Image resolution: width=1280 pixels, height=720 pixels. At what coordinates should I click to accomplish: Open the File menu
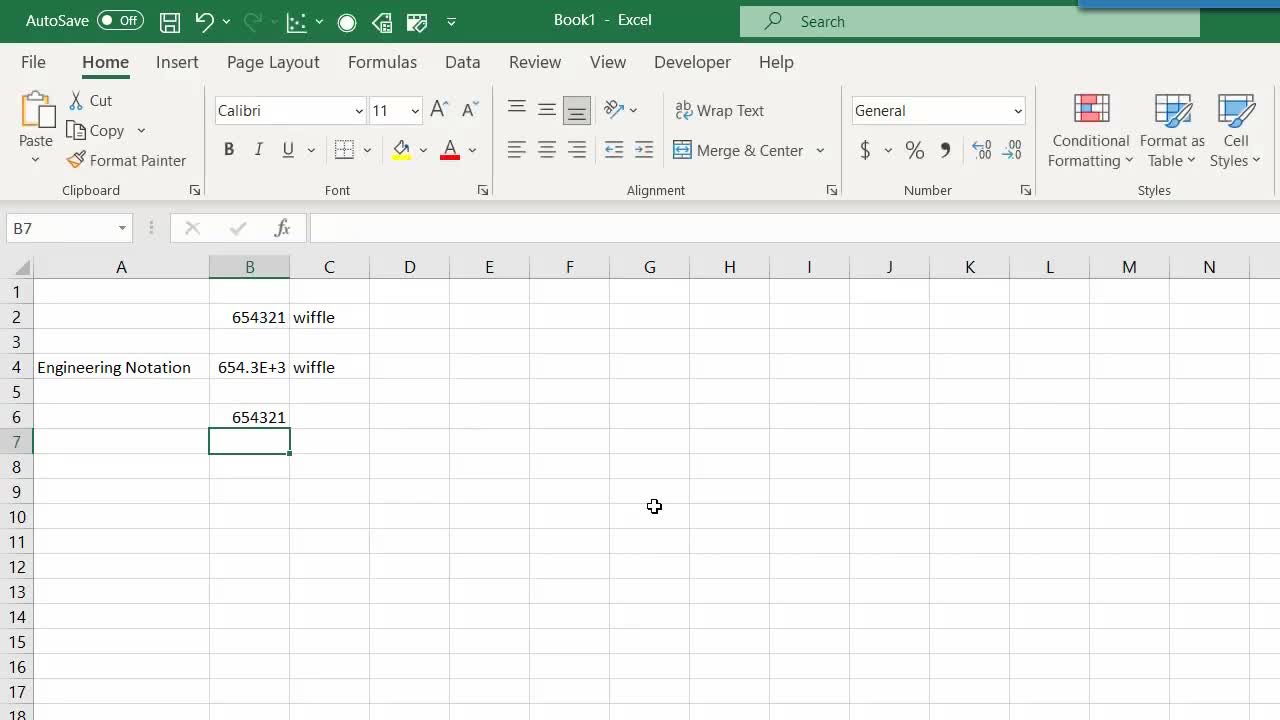coord(33,62)
